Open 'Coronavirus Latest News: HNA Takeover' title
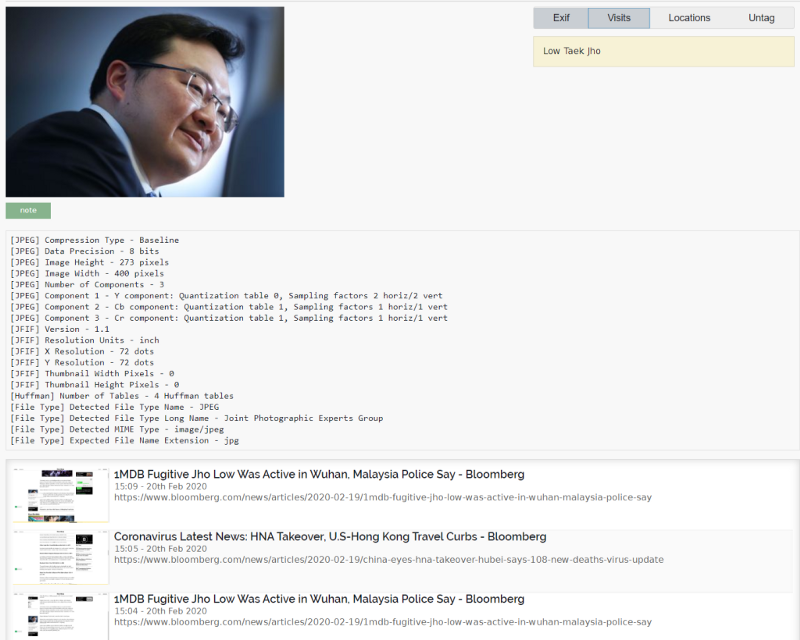800x640 pixels. (x=330, y=537)
